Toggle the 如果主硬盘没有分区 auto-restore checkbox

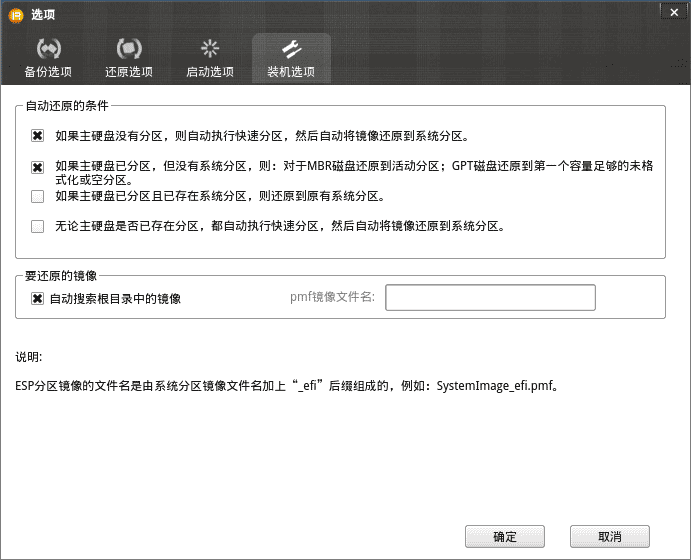(x=38, y=136)
